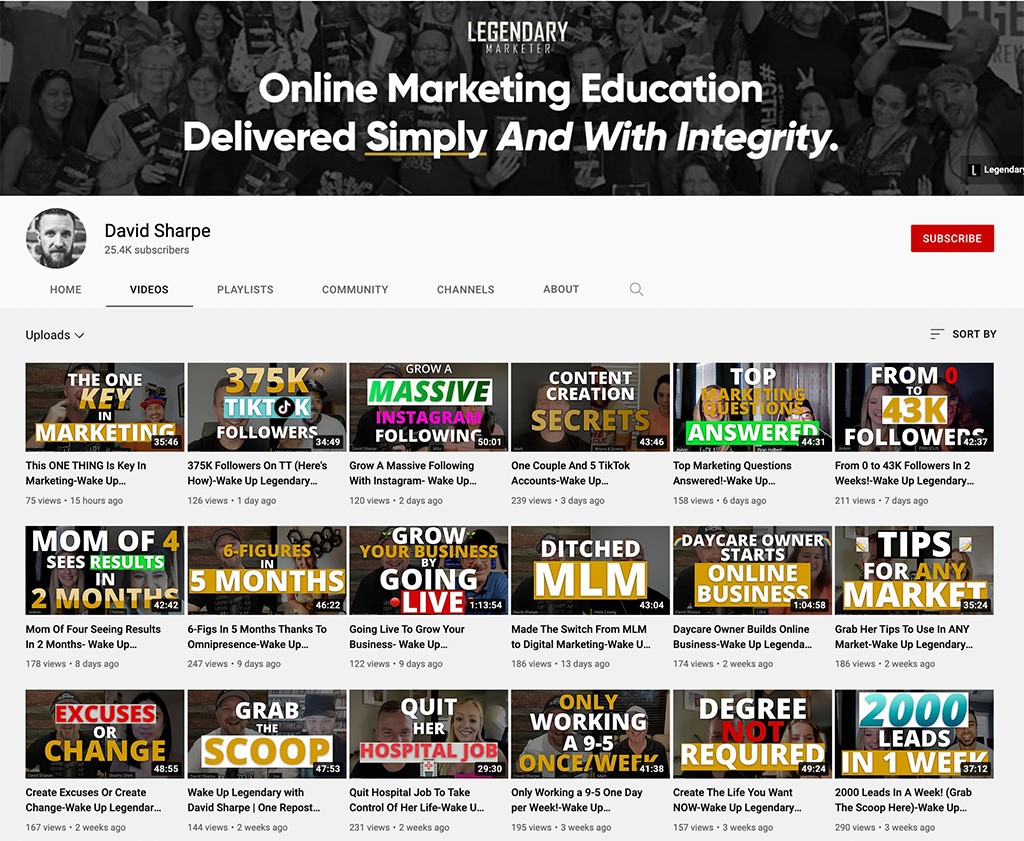Click title 'This ONE THING Is Key In Marketing'
Image resolution: width=1024 pixels, height=841 pixels.
click(86, 473)
